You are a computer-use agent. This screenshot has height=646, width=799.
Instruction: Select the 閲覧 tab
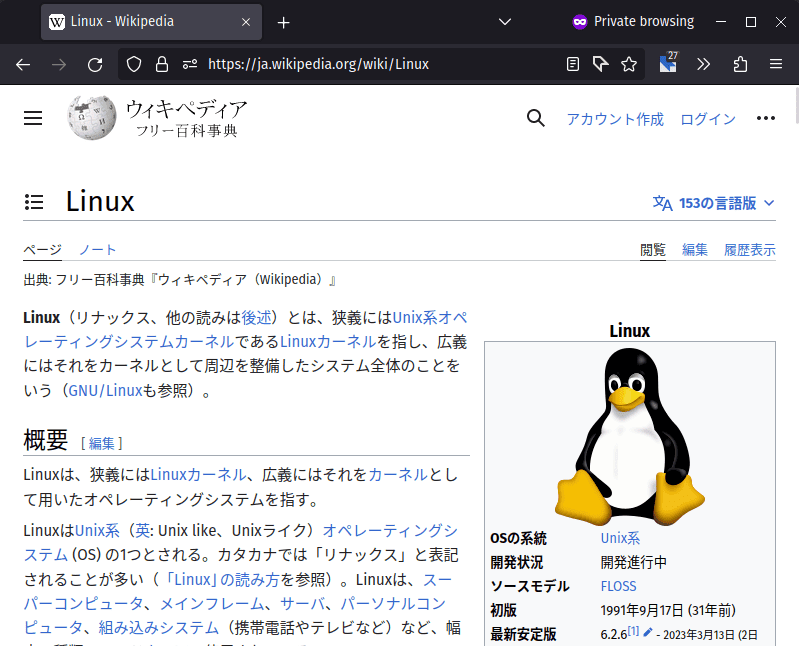[x=653, y=250]
